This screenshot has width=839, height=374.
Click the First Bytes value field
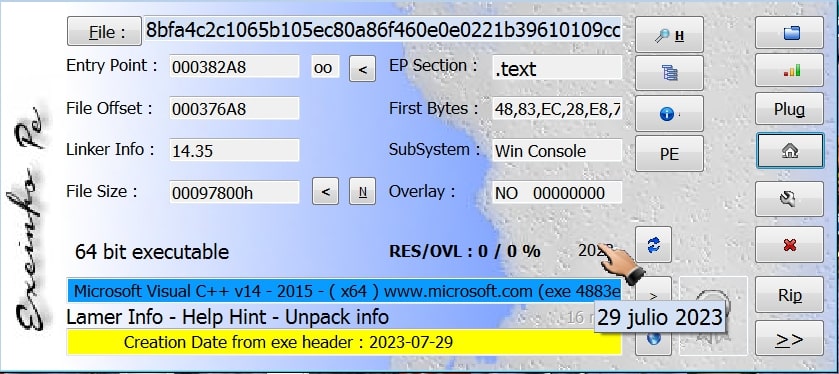click(x=557, y=109)
